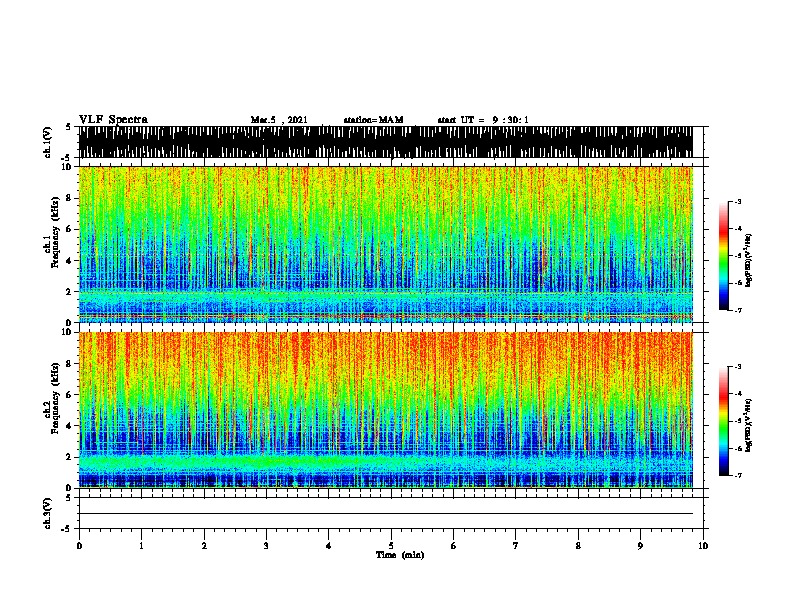792x612 pixels.
Task: Click the "ch.1(V)" waveform axis label
Action: tap(48, 142)
